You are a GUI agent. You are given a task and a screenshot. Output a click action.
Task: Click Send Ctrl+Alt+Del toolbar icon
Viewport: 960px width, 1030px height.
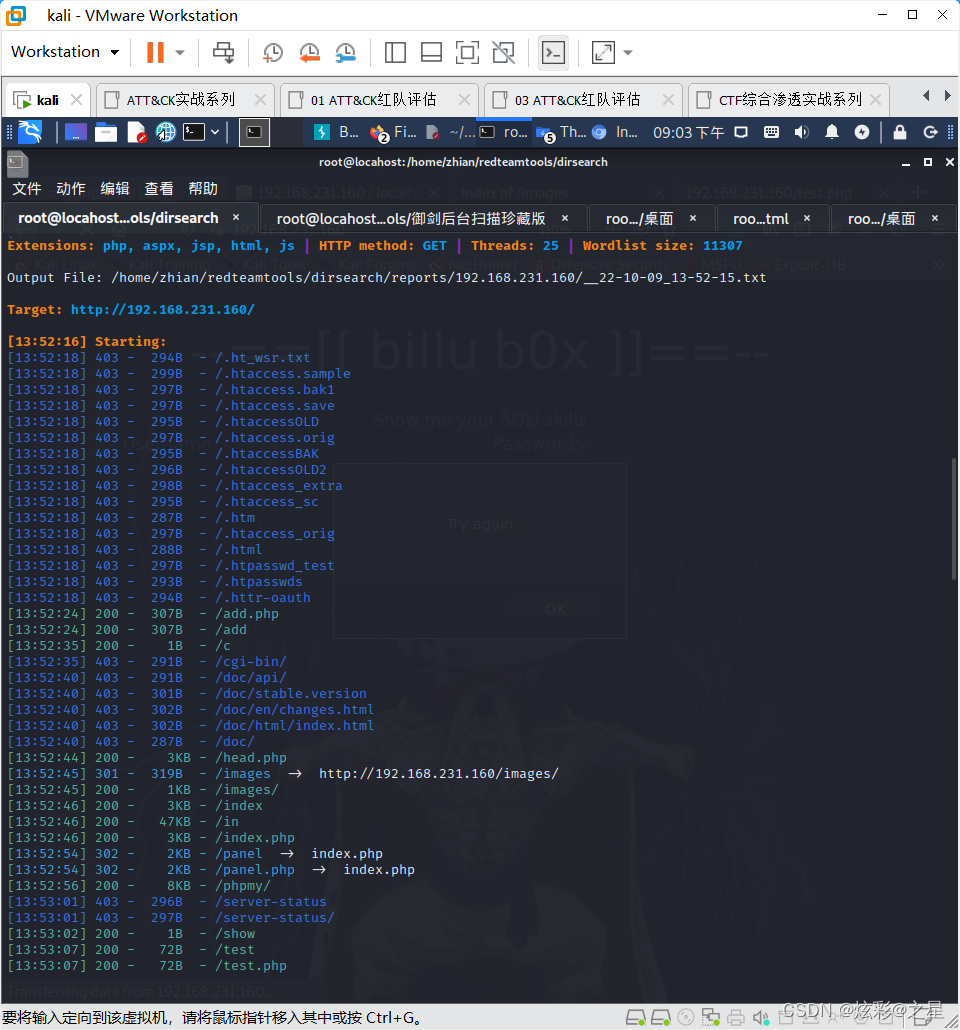point(223,53)
